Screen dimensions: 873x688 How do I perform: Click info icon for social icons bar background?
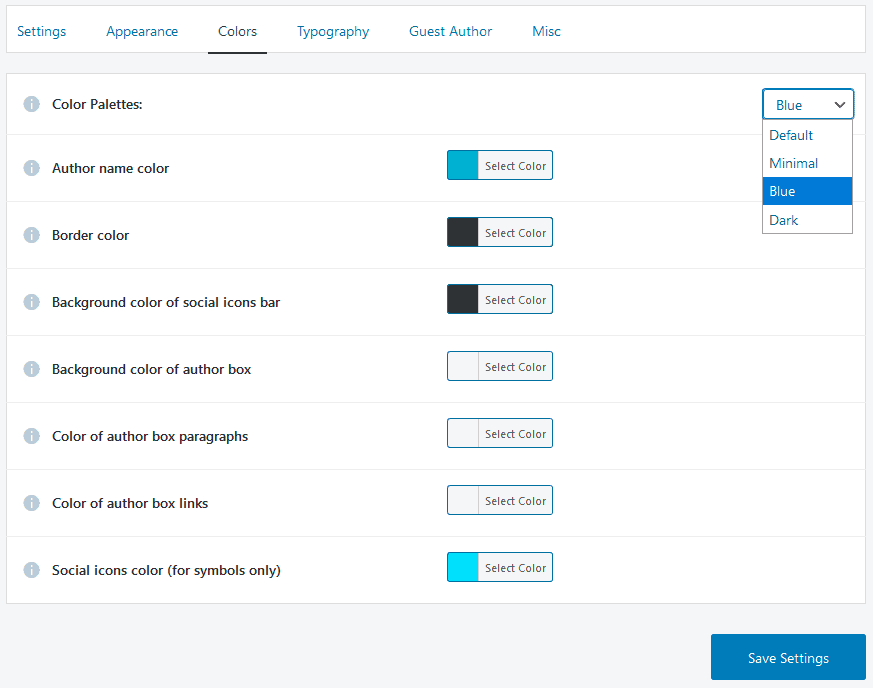coord(32,302)
